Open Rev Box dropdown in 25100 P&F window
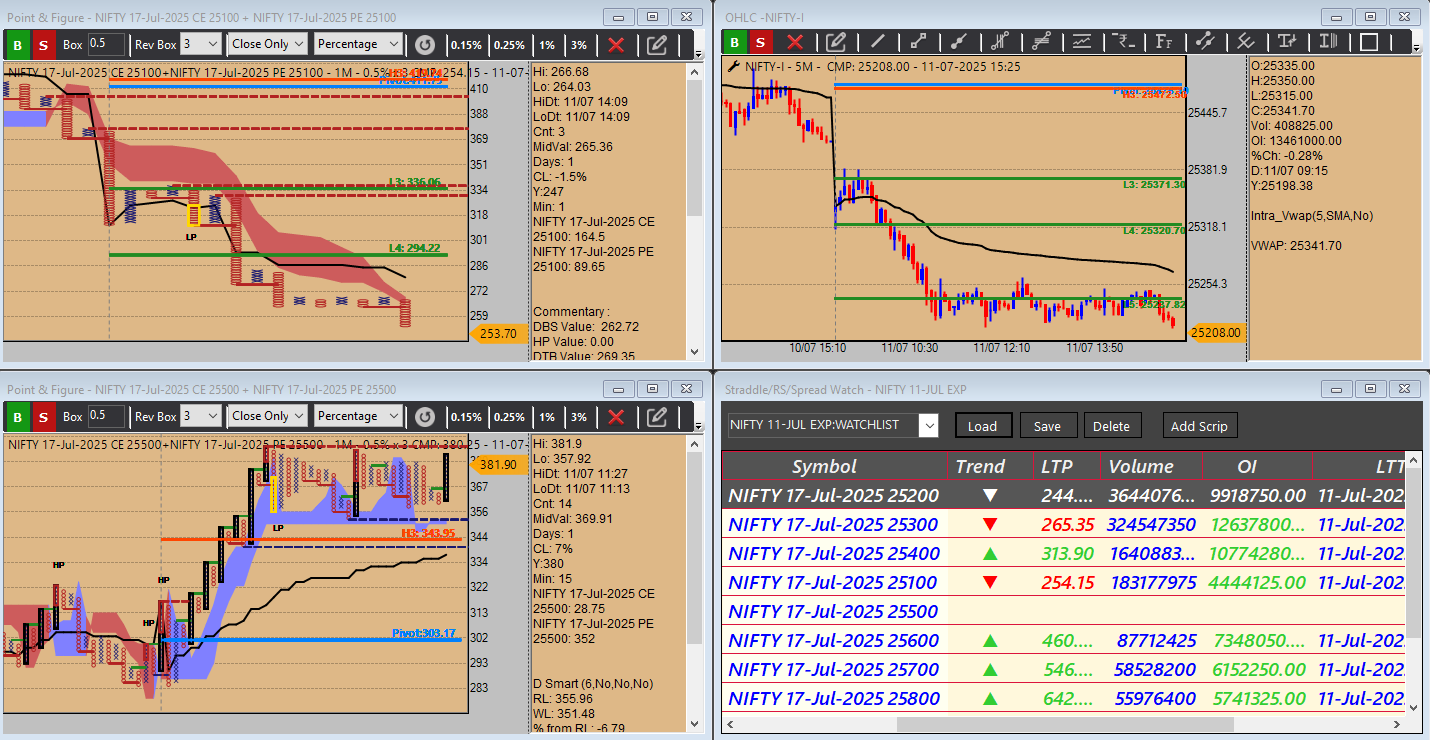The image size is (1430, 740). pyautogui.click(x=201, y=44)
